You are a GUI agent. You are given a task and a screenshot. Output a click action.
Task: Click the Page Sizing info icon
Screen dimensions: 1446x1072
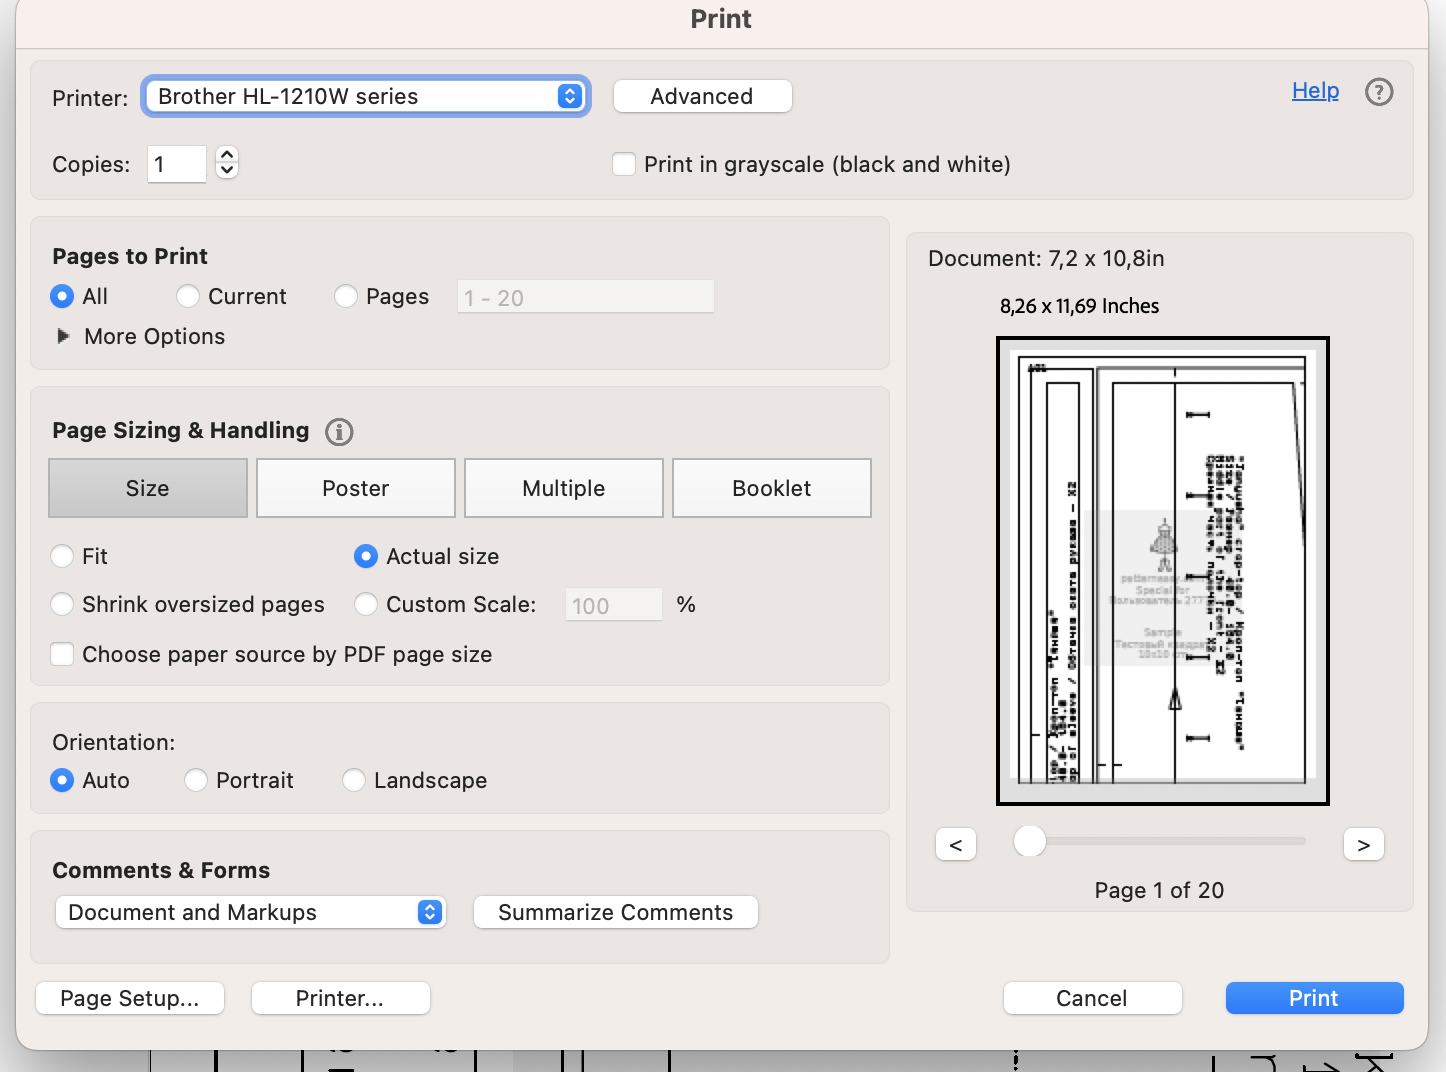(339, 432)
